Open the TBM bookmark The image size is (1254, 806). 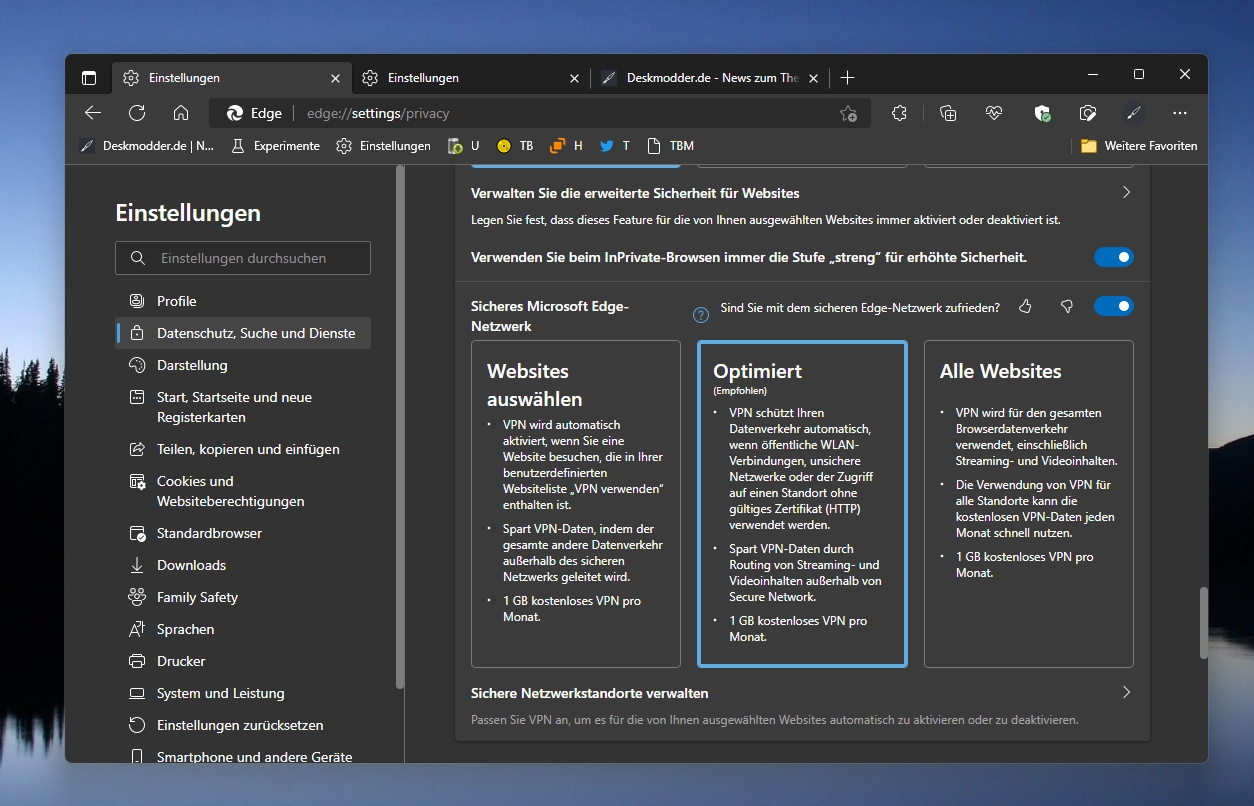click(670, 146)
